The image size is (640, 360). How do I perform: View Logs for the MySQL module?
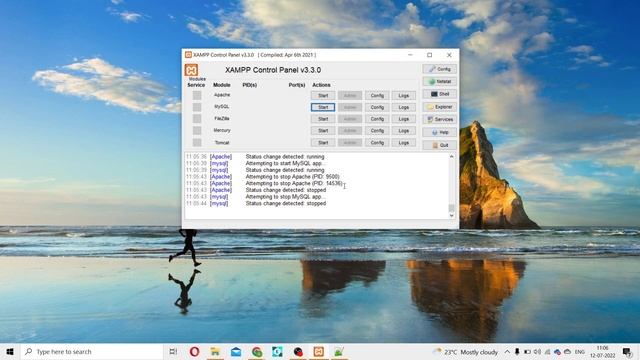(x=404, y=107)
